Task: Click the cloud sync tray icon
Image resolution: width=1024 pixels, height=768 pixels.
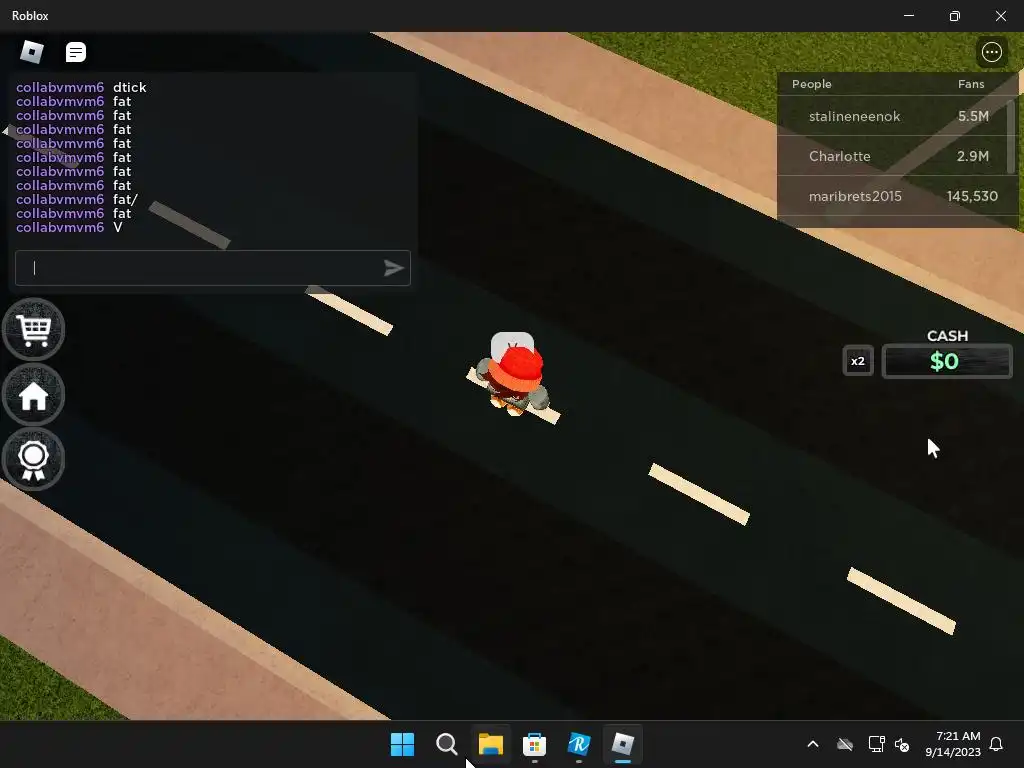Action: click(845, 744)
